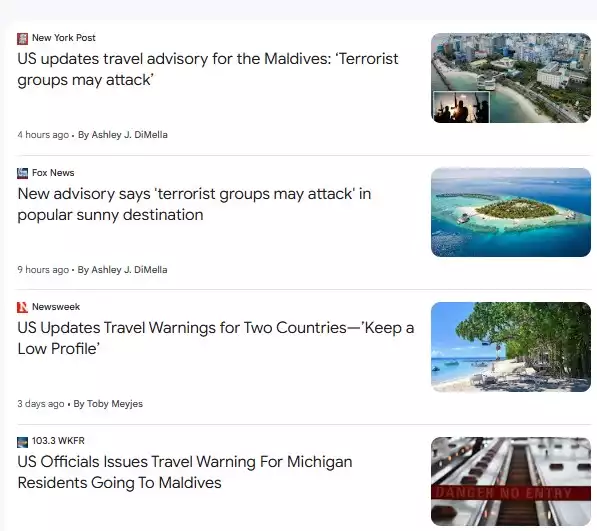Click the '4 hours ago' Ashley J. DiMella byline
The height and width of the screenshot is (531, 597).
pos(93,135)
